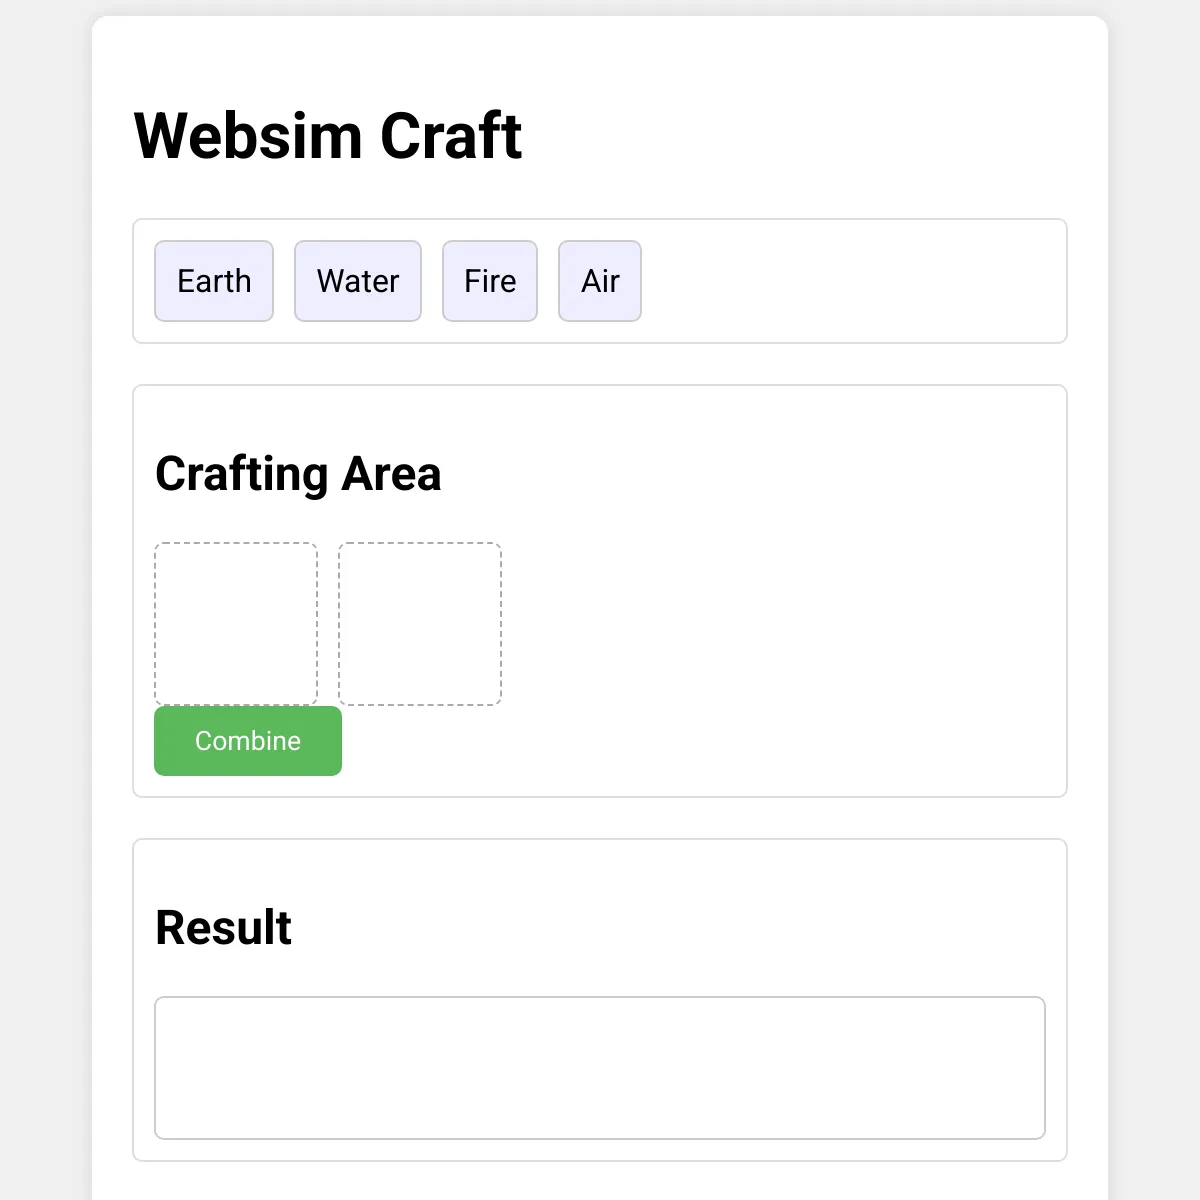
Task: Click the Websim Craft title
Action: tap(328, 135)
